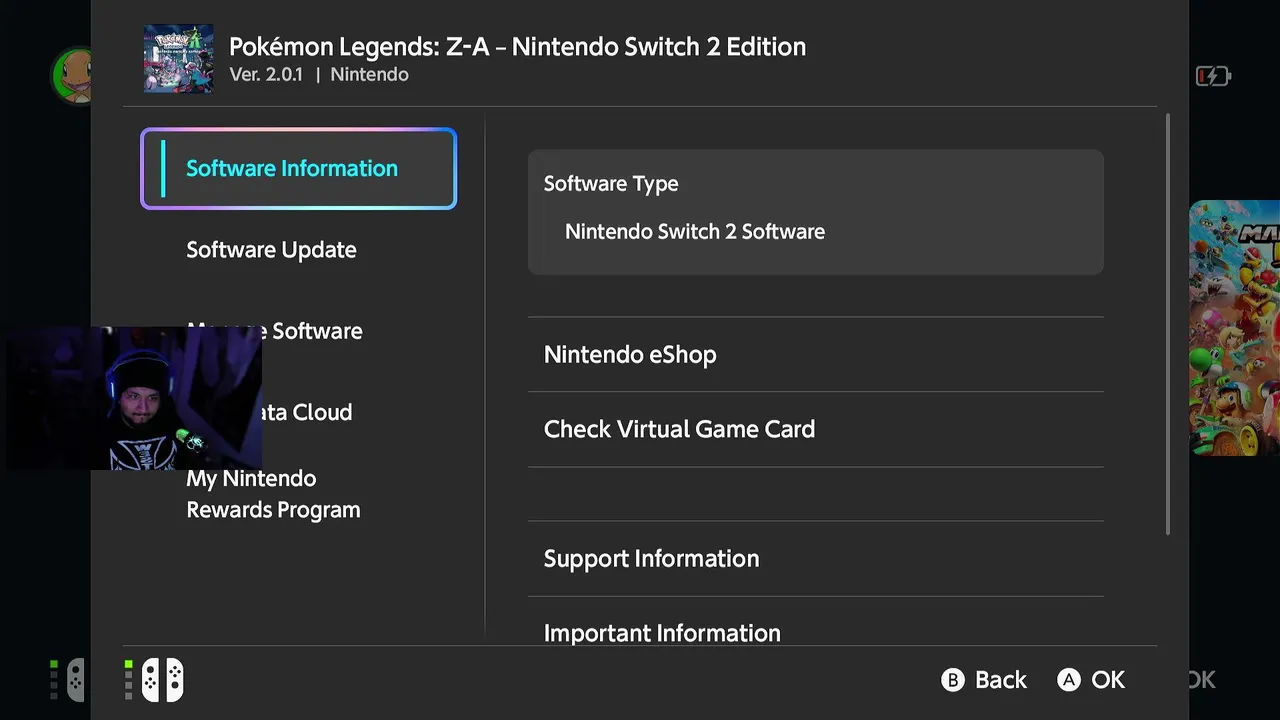This screenshot has width=1280, height=720.
Task: Click the dimmed gray Joy-Con icon
Action: click(x=75, y=680)
